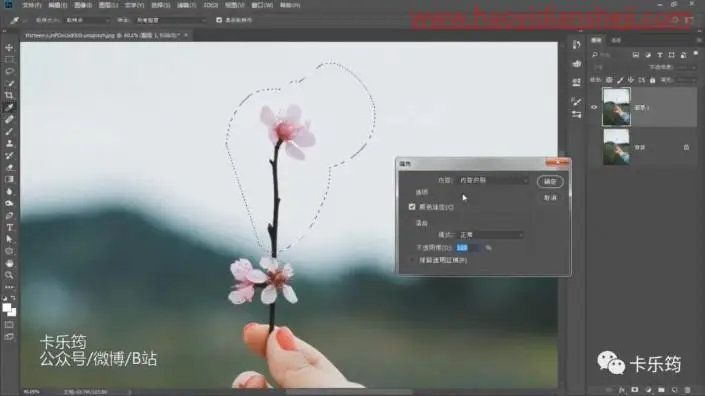This screenshot has height=396, width=705.
Task: Open the Edit (编辑) menu
Action: [58, 5]
